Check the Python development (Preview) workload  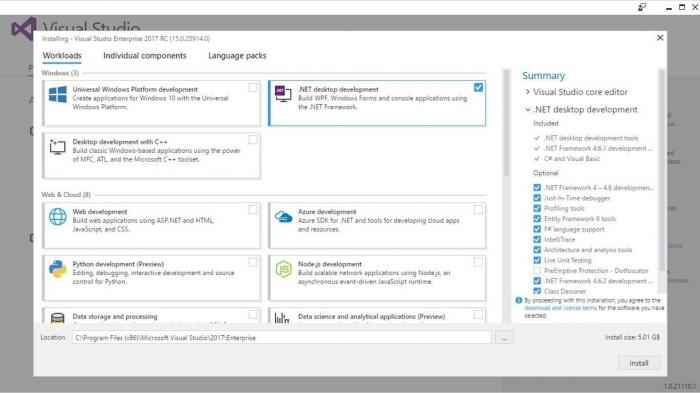coord(253,262)
